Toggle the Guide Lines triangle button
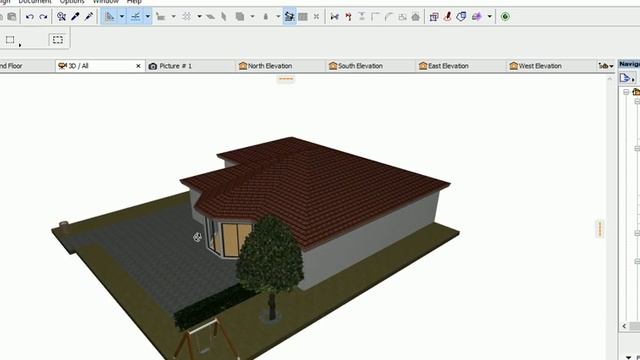The height and width of the screenshot is (360, 640). tap(109, 17)
